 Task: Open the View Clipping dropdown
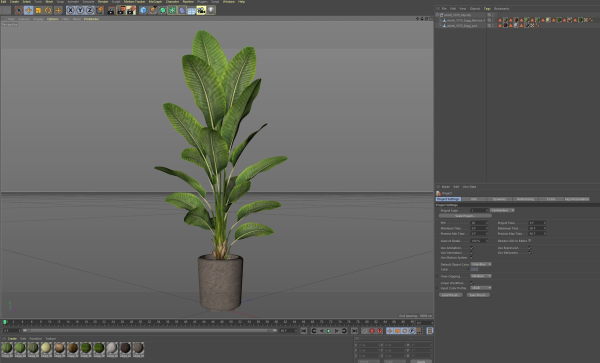(481, 276)
